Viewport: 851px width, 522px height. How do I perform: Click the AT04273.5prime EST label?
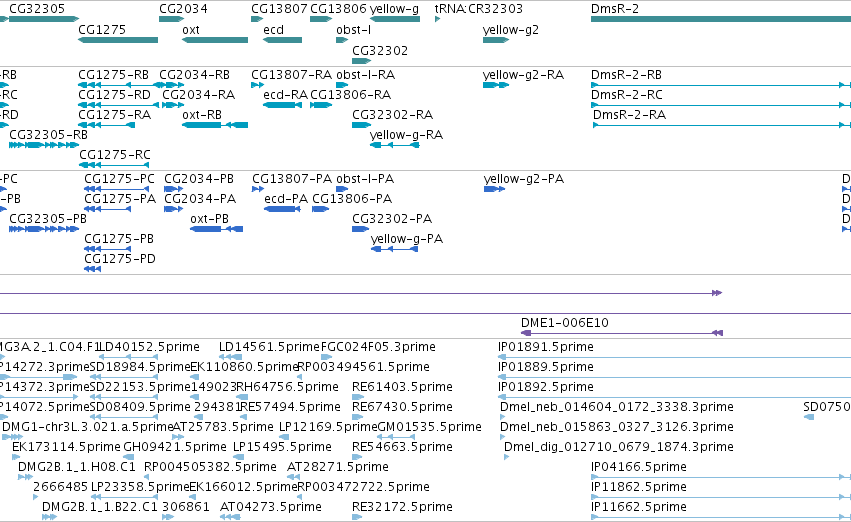click(271, 507)
